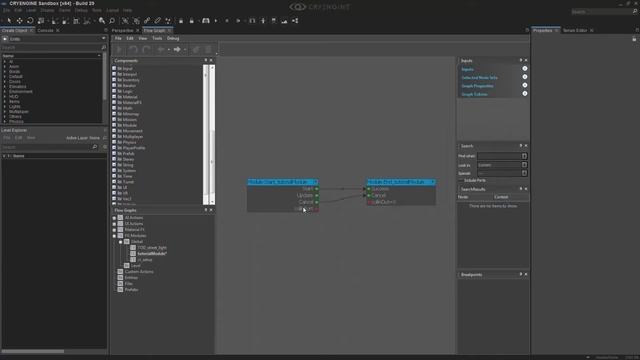
Task: Select the Environment entity category
Action: point(21,91)
